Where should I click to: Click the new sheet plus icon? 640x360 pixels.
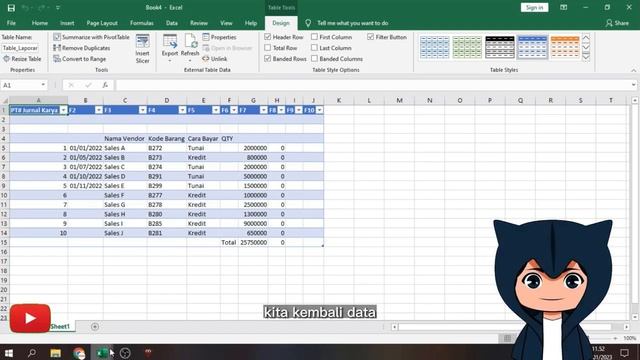coord(95,327)
